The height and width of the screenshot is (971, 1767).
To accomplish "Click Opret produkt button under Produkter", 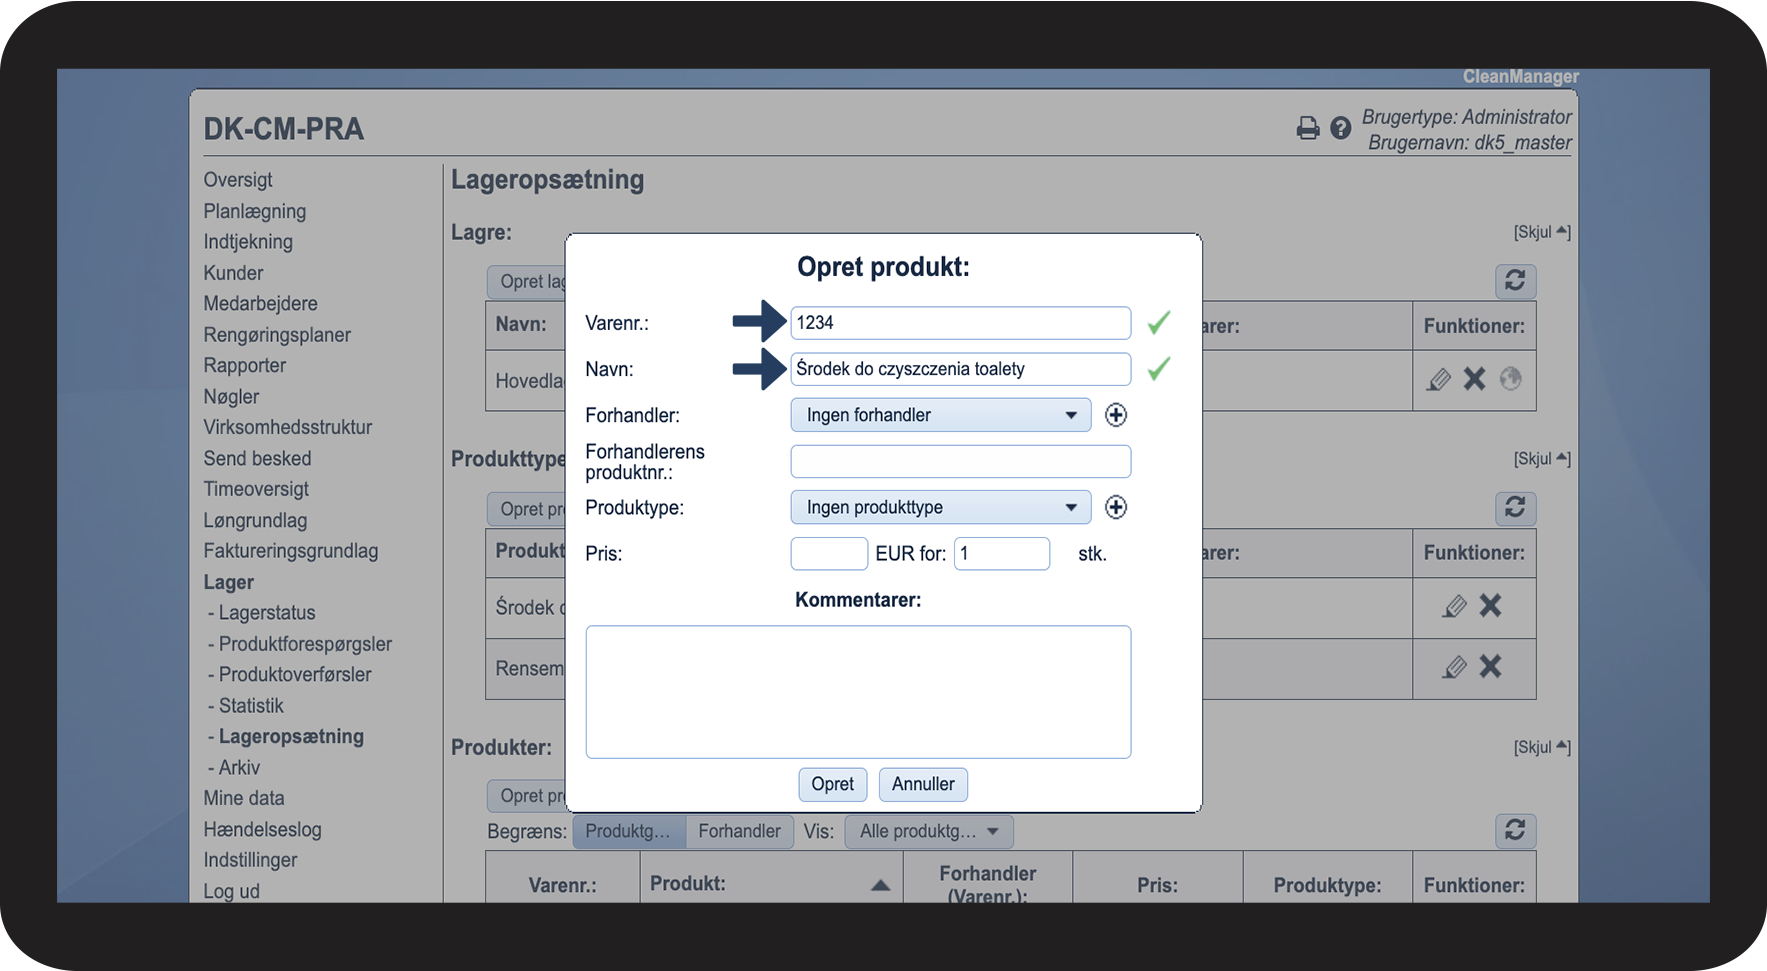I will coord(527,796).
